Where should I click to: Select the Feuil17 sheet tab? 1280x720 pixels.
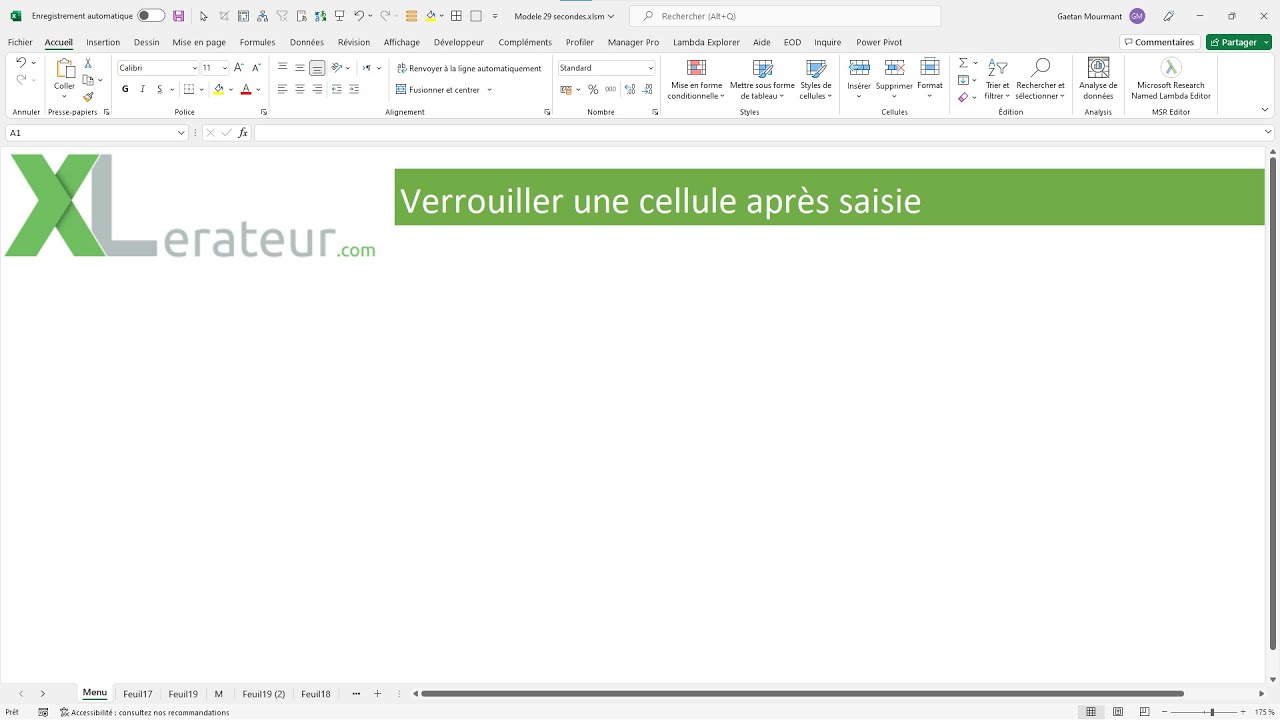click(x=138, y=694)
